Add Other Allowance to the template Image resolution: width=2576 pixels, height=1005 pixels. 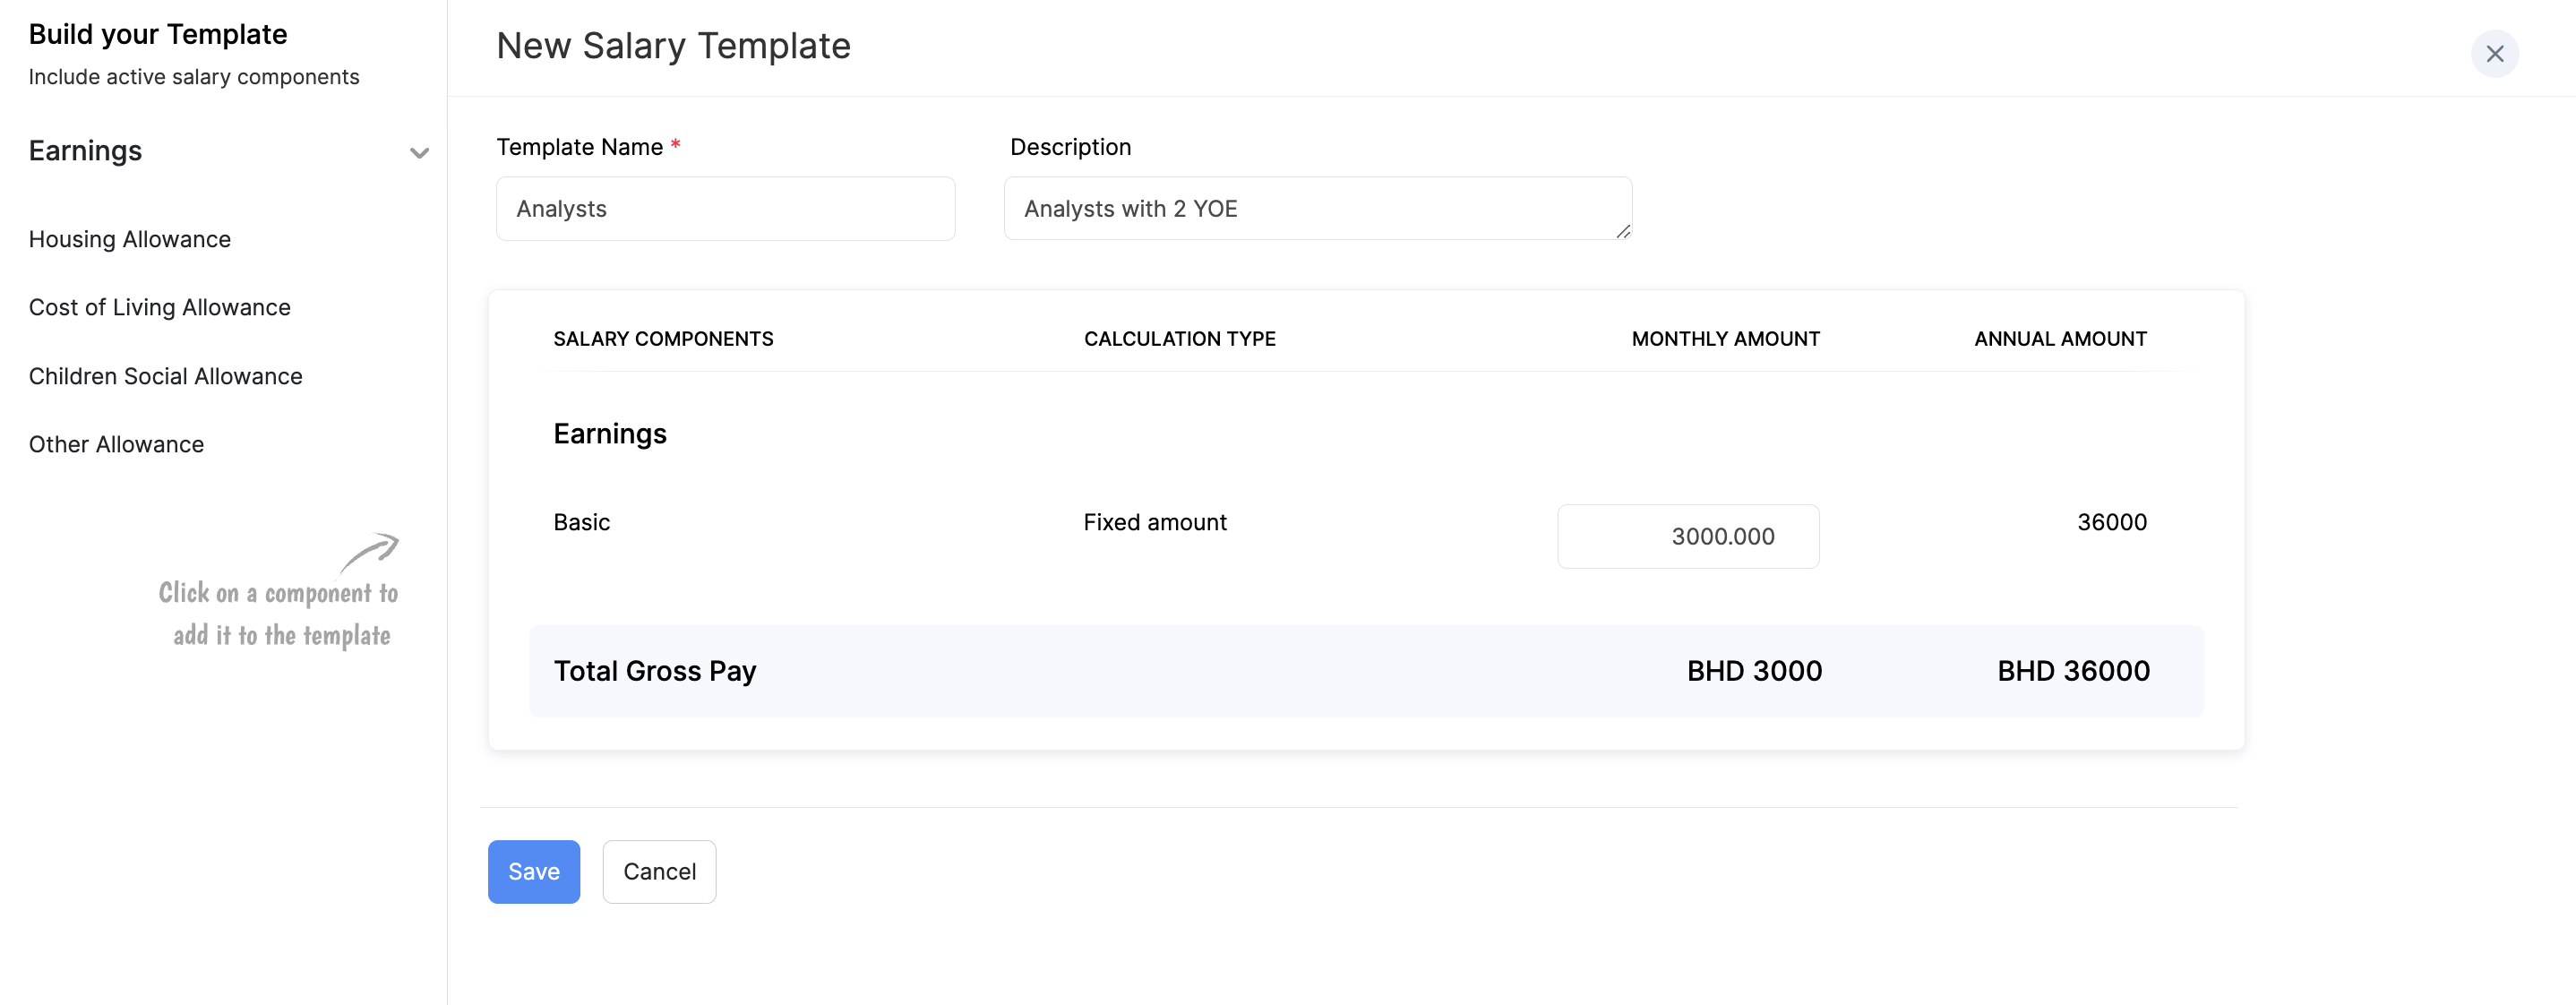[116, 444]
